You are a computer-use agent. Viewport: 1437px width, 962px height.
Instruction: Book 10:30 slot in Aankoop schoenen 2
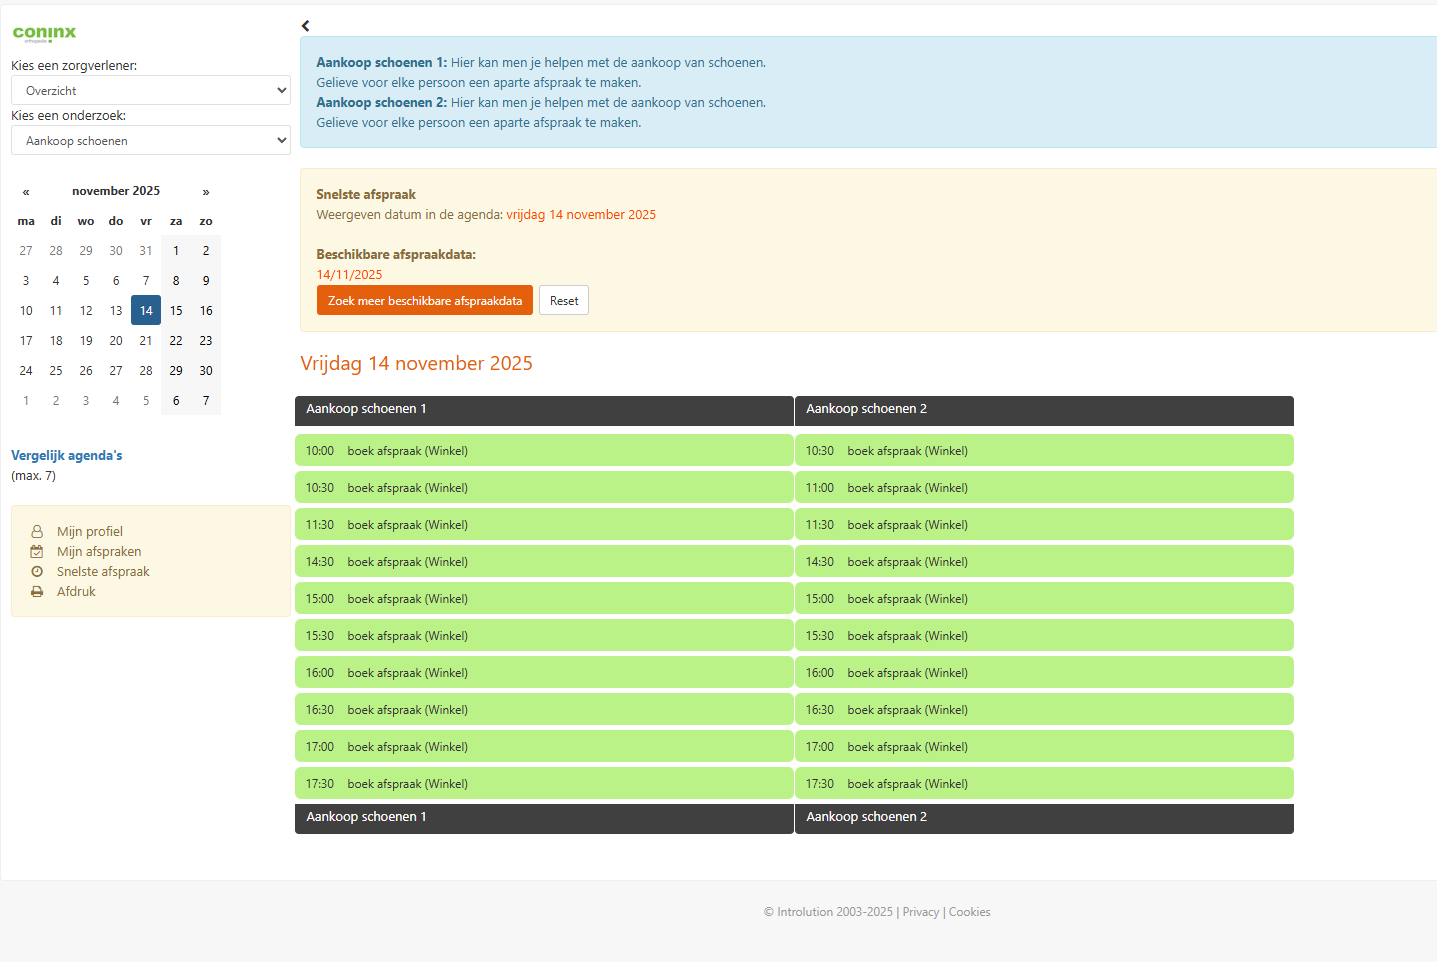coord(1044,451)
